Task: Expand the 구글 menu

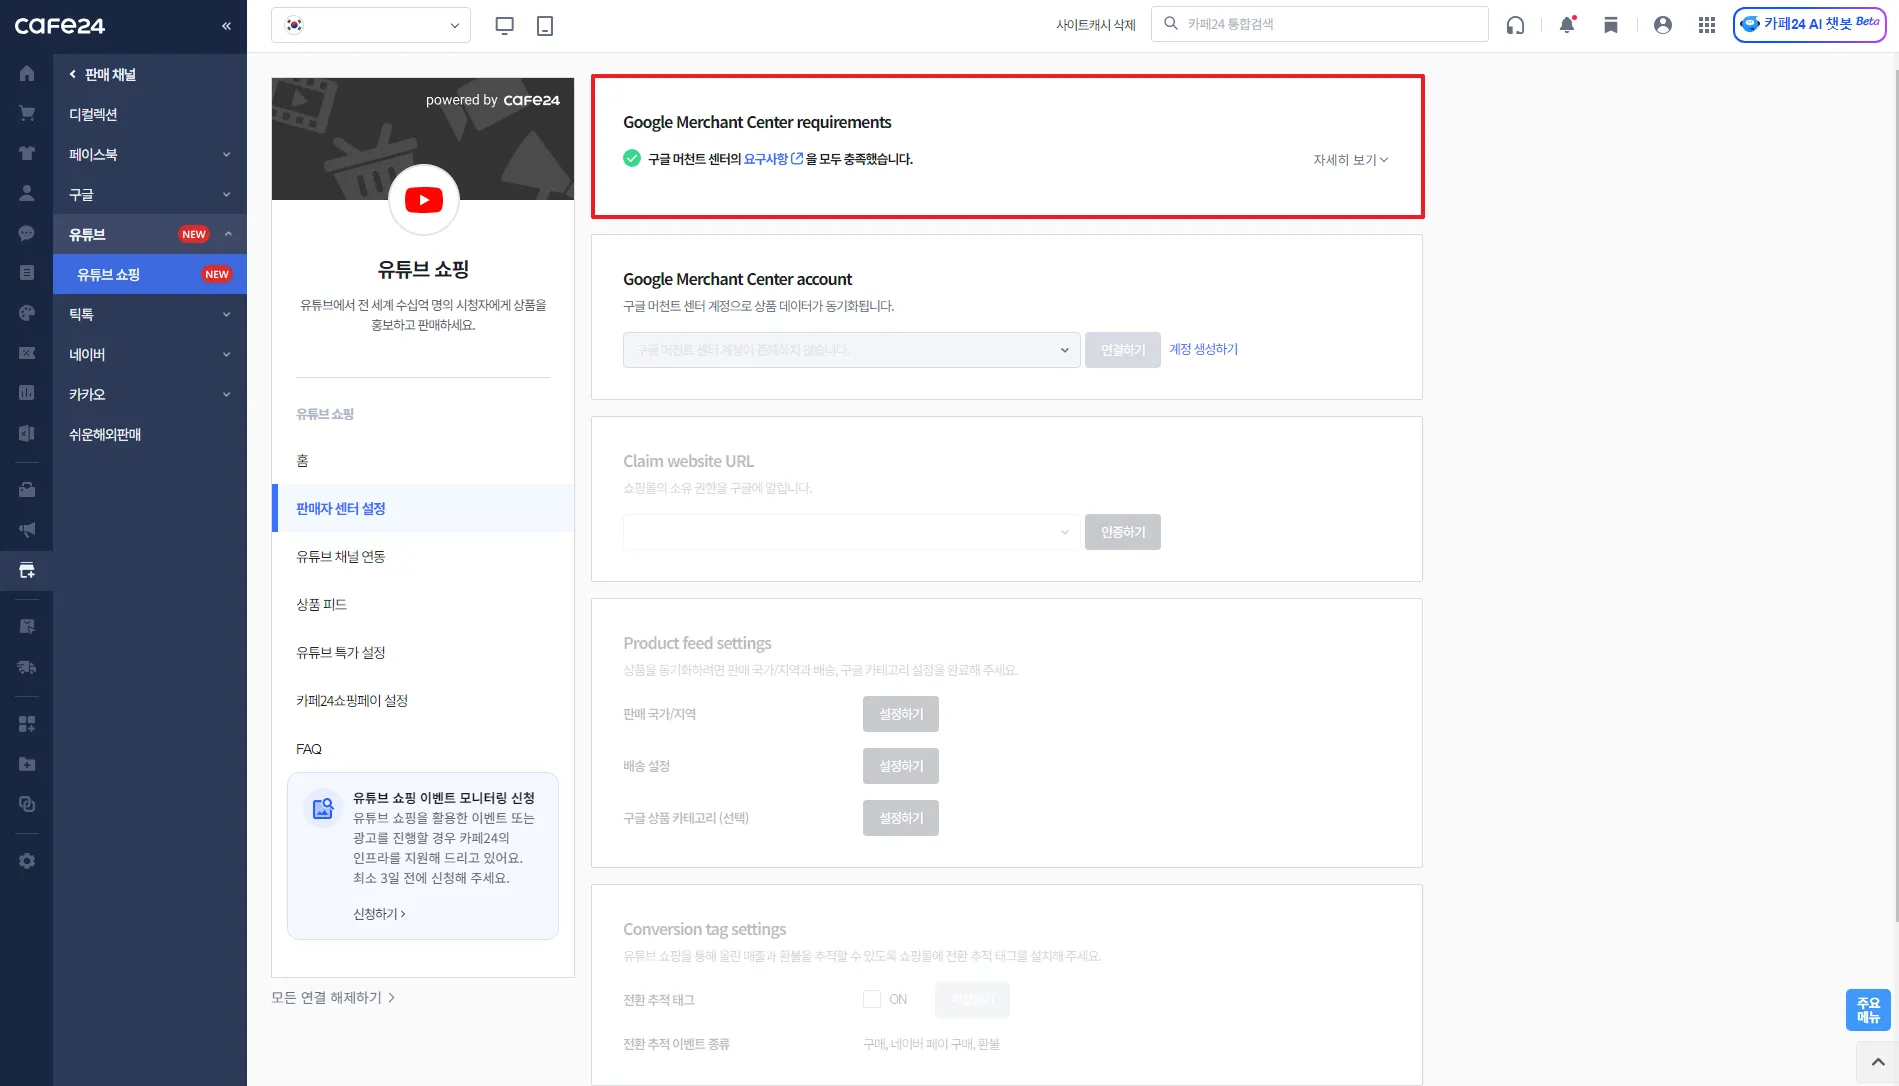Action: [150, 194]
